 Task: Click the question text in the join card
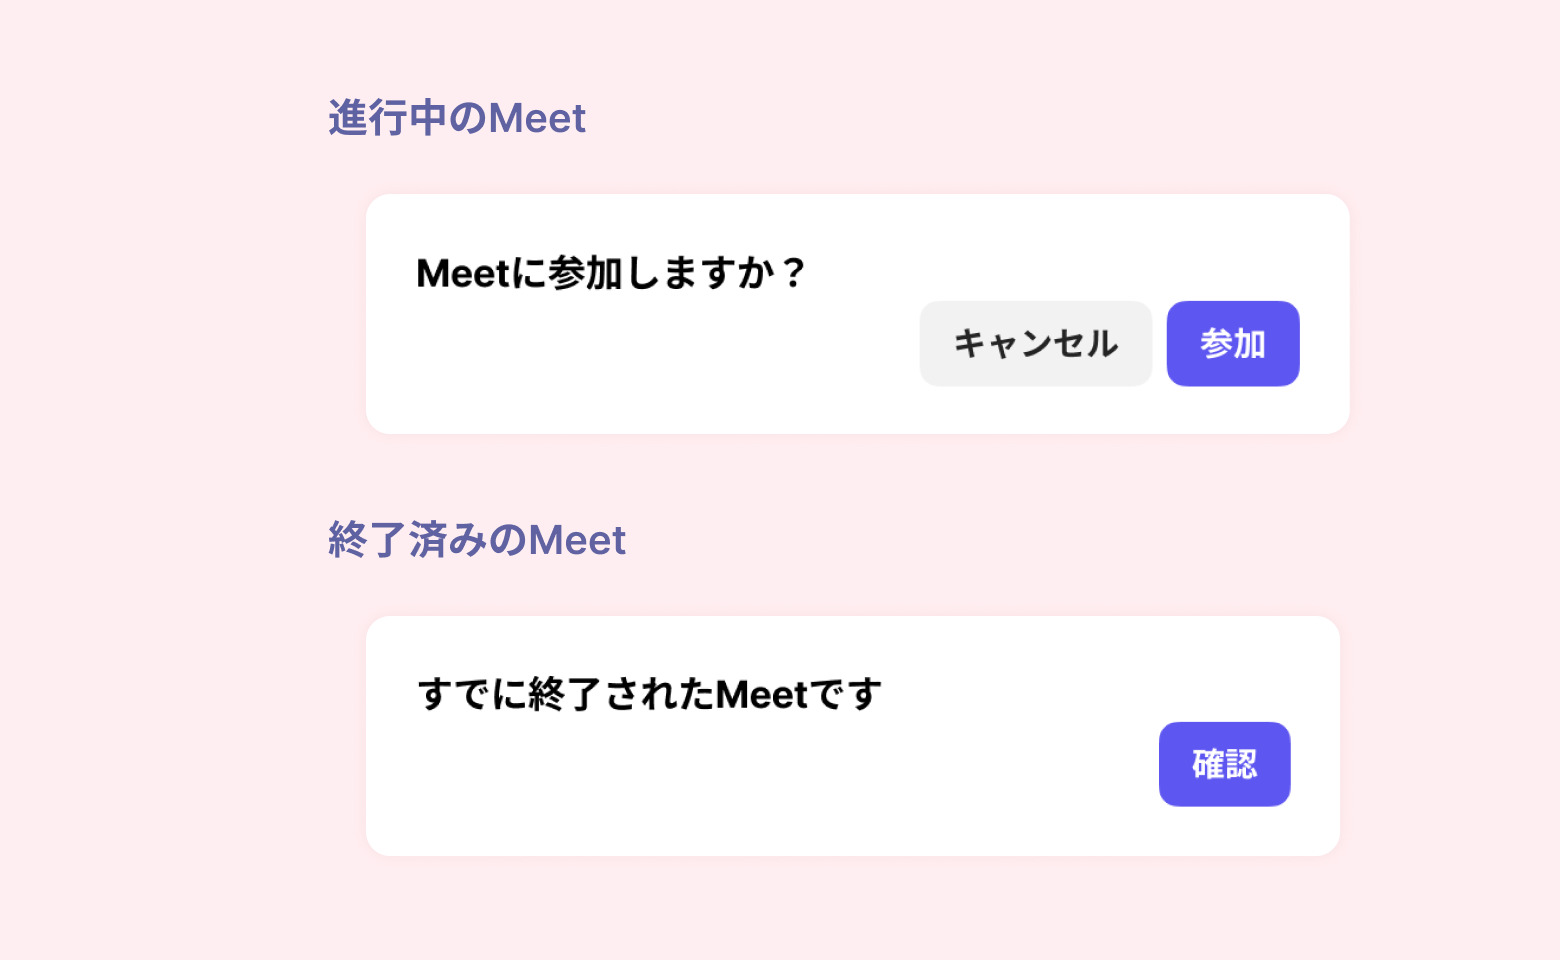coord(611,273)
